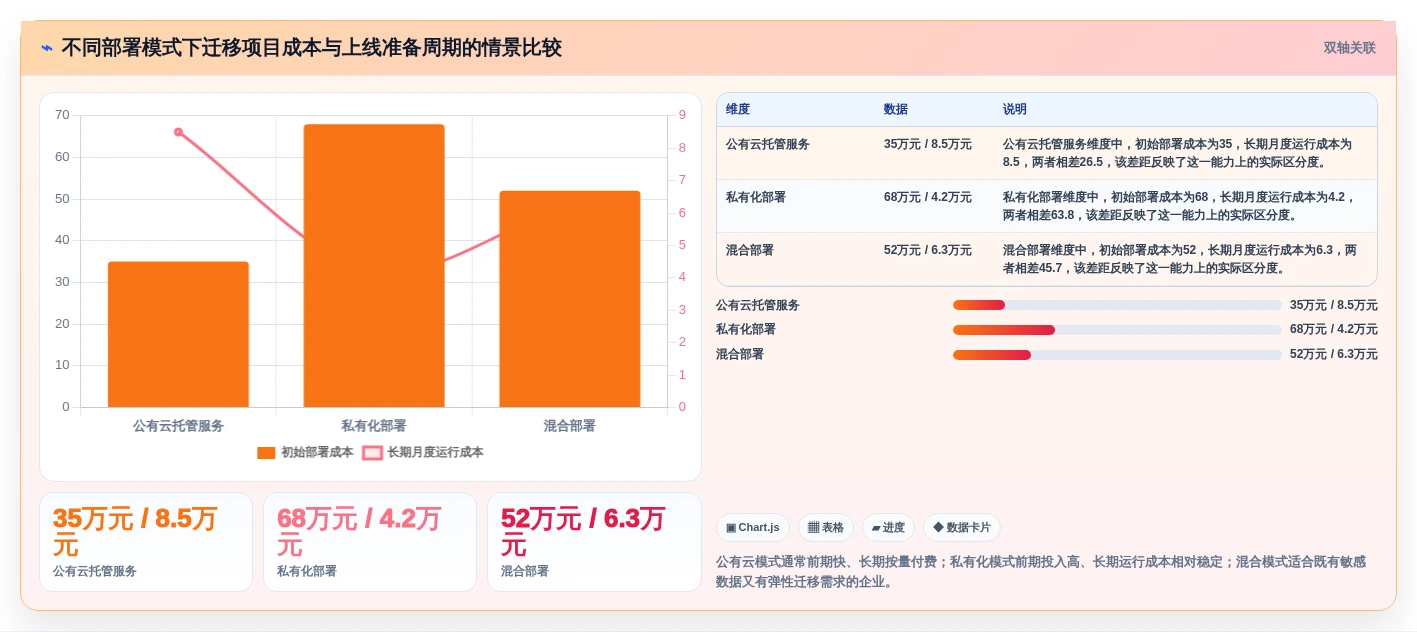Screen dimensions: 1417x632
Task: Click x-axis label 公有云托管服务
Action: point(178,426)
